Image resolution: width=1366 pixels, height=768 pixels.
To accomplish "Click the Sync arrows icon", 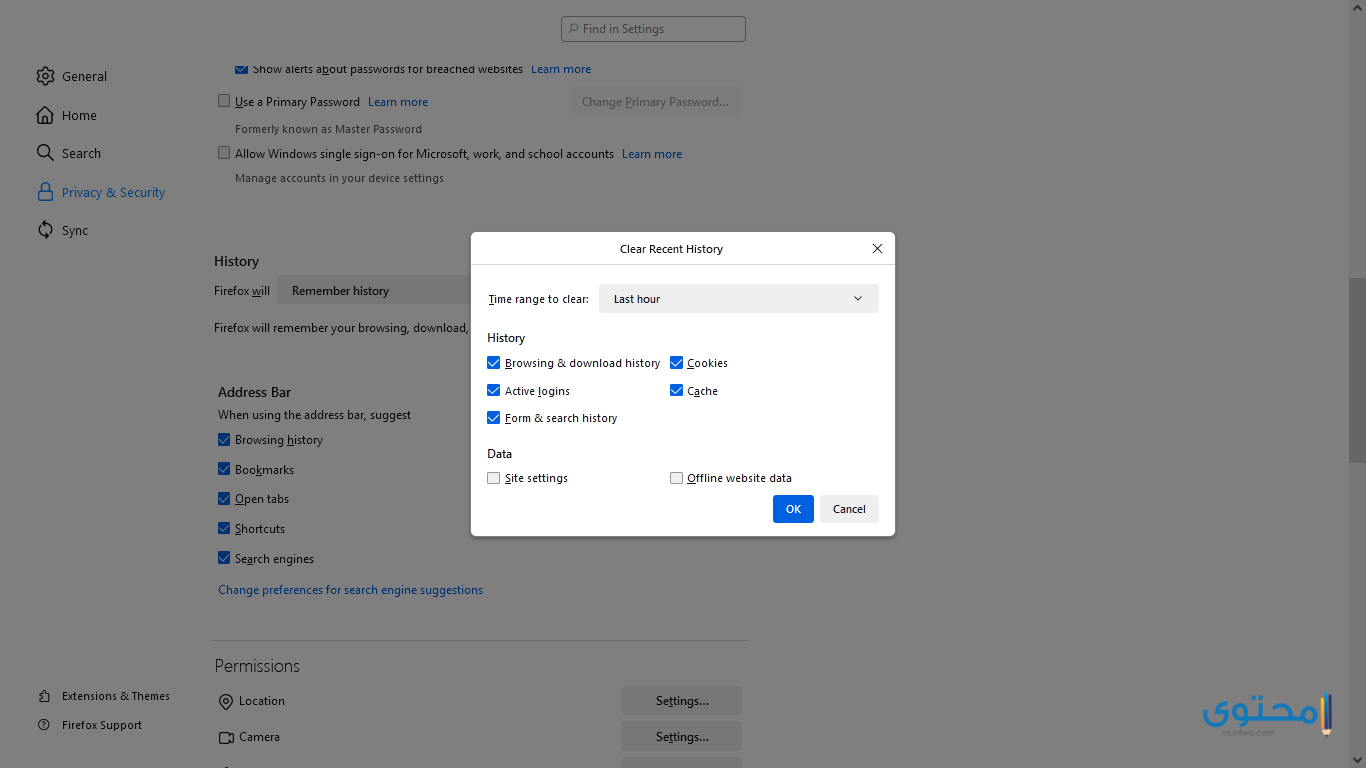I will 45,230.
